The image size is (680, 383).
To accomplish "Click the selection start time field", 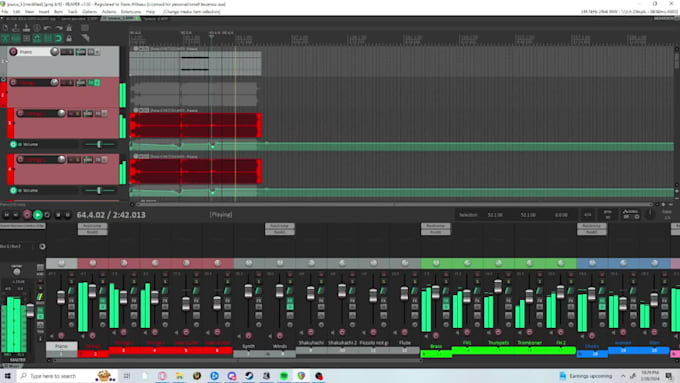I will coord(495,215).
